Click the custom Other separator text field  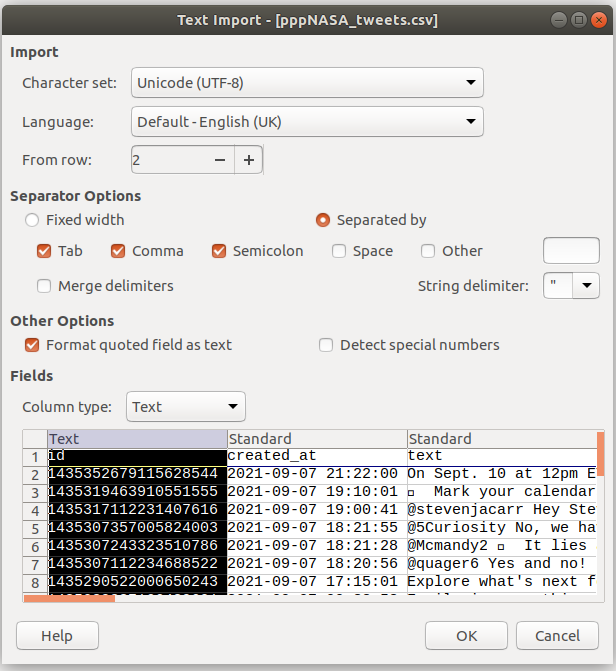(x=571, y=251)
